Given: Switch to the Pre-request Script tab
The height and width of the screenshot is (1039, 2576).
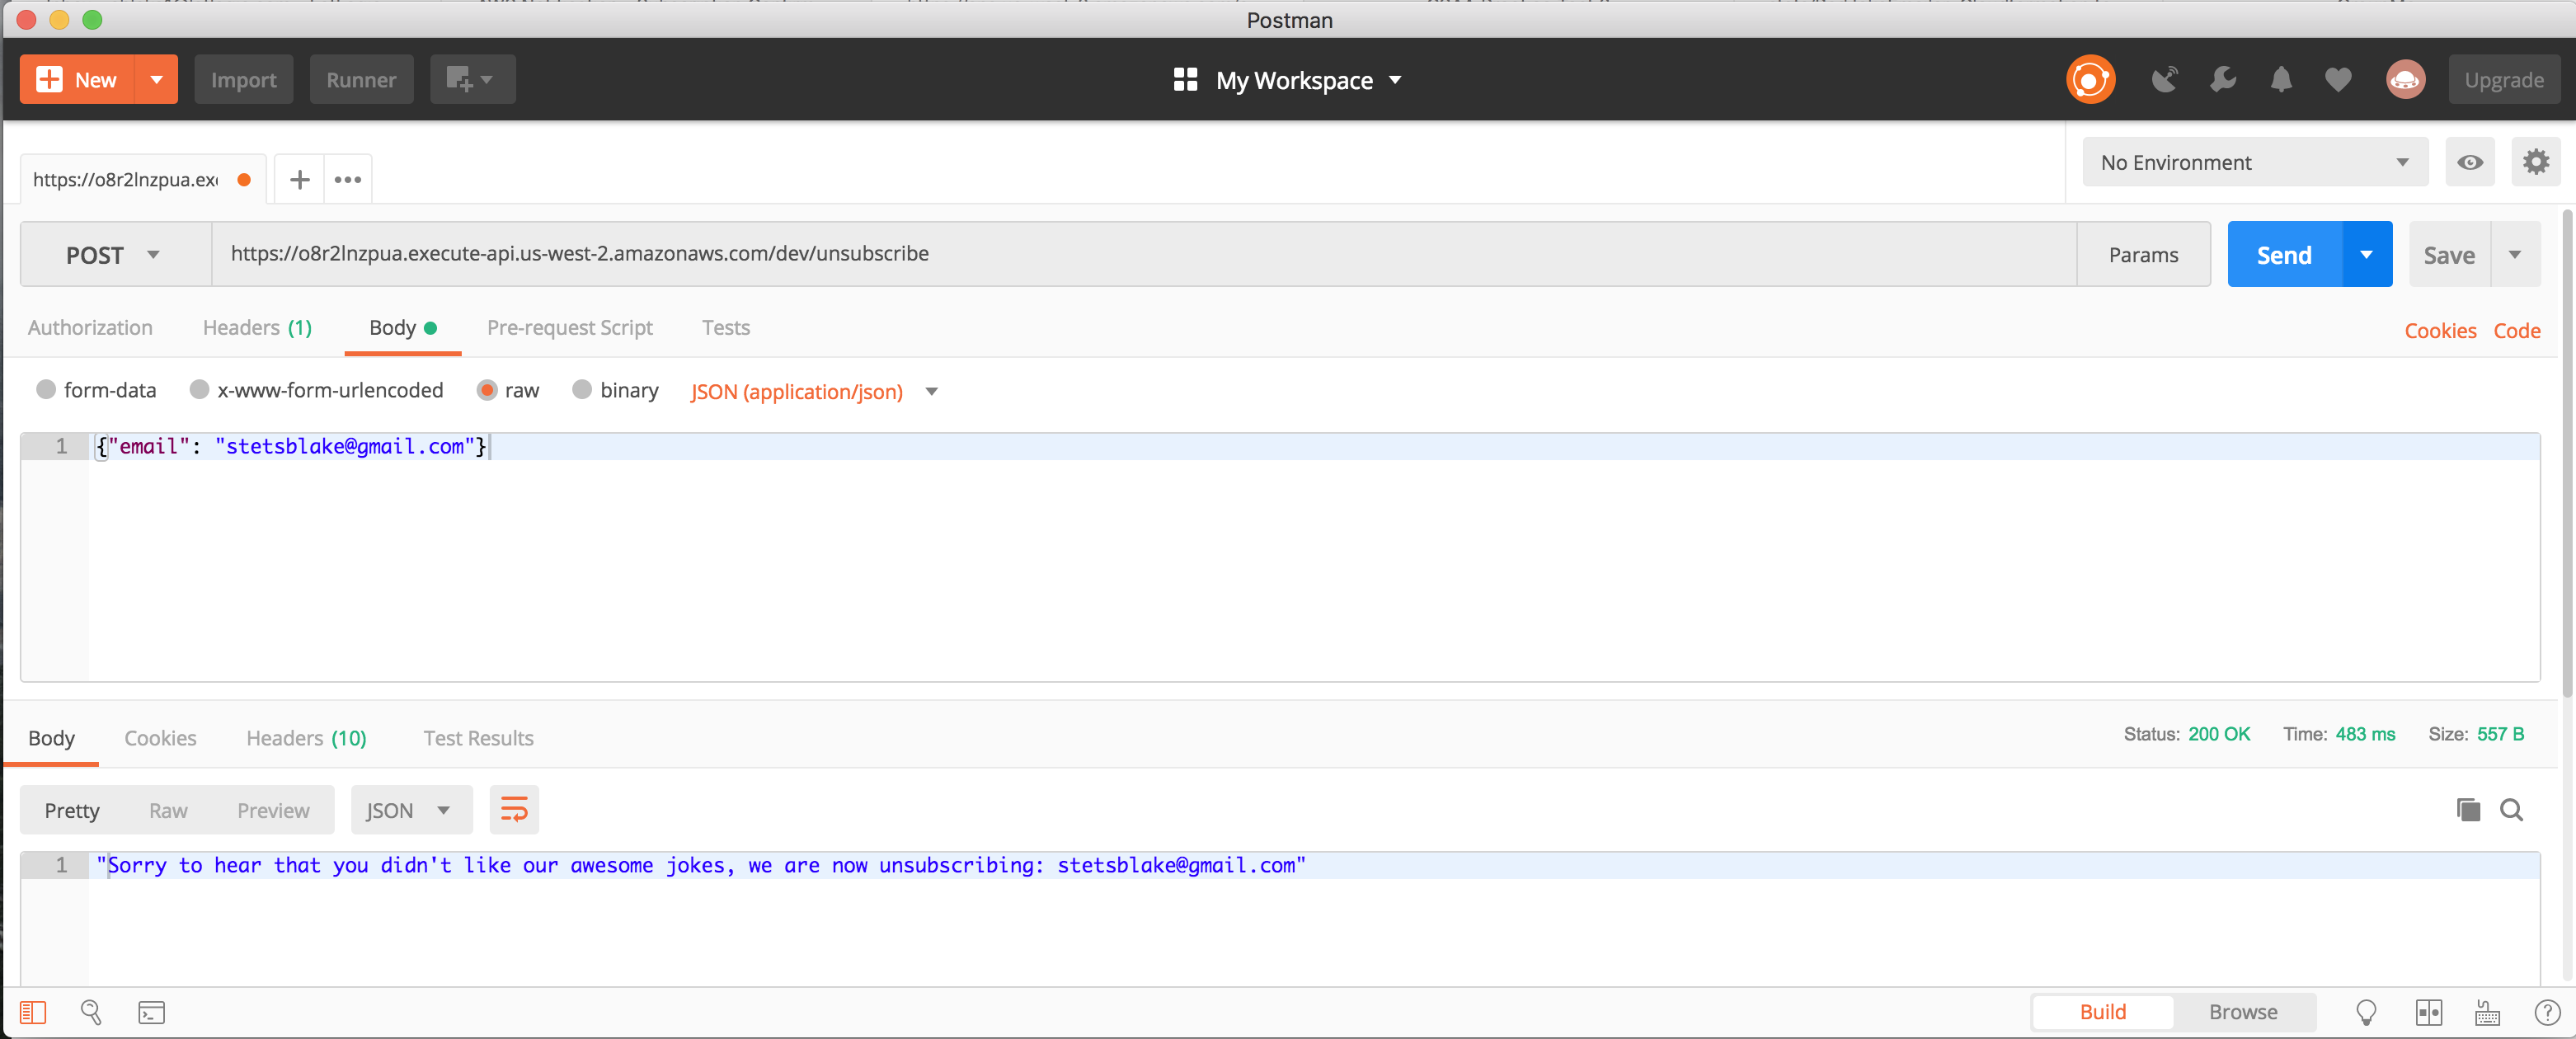Looking at the screenshot, I should click(x=569, y=328).
